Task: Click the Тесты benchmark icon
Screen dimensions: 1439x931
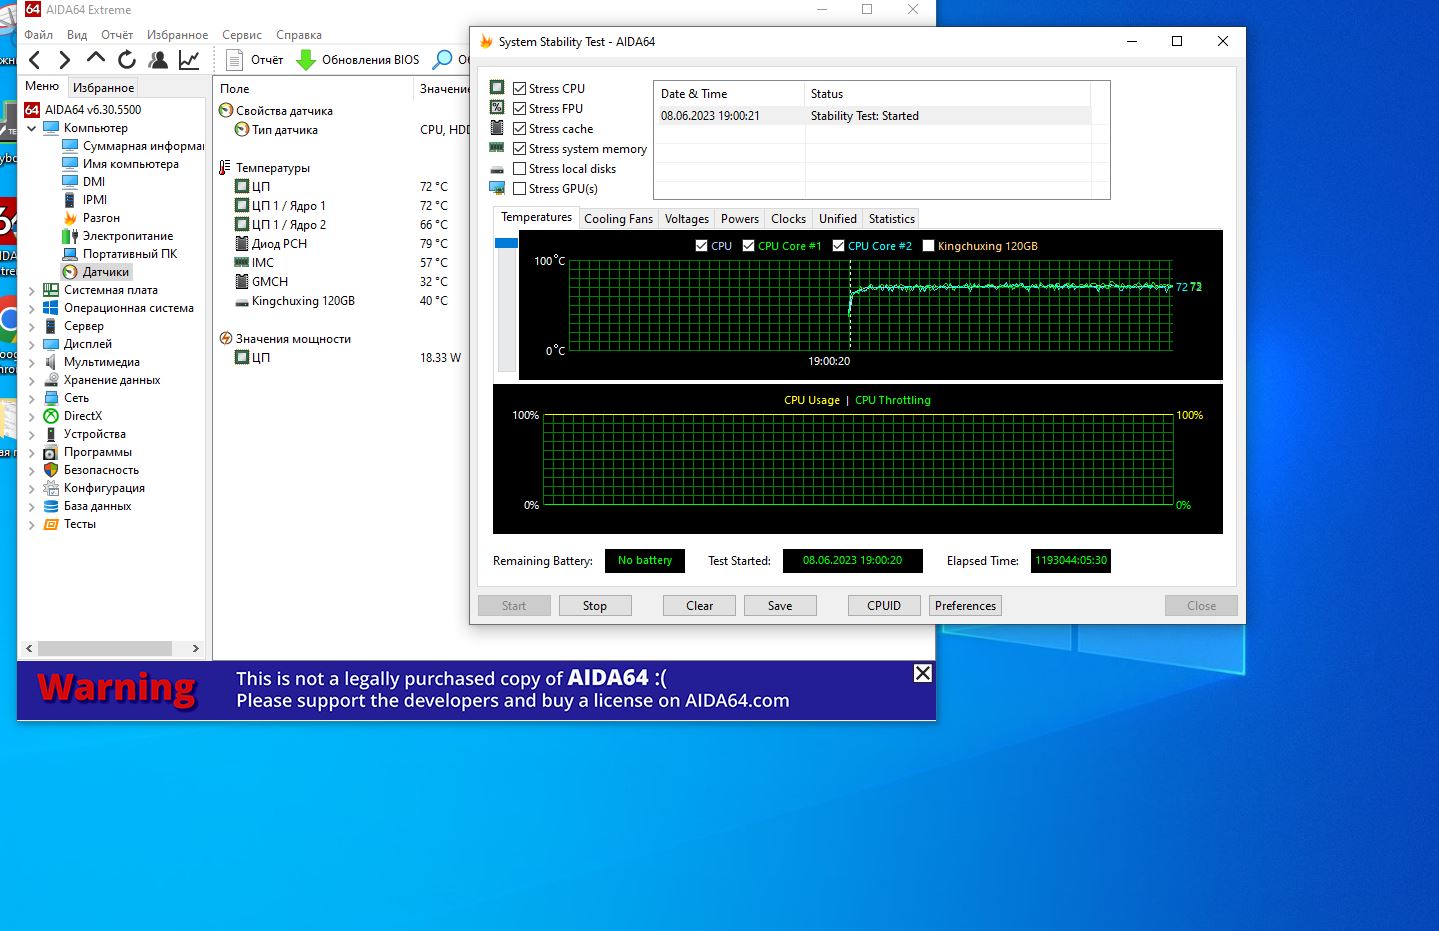Action: 51,524
